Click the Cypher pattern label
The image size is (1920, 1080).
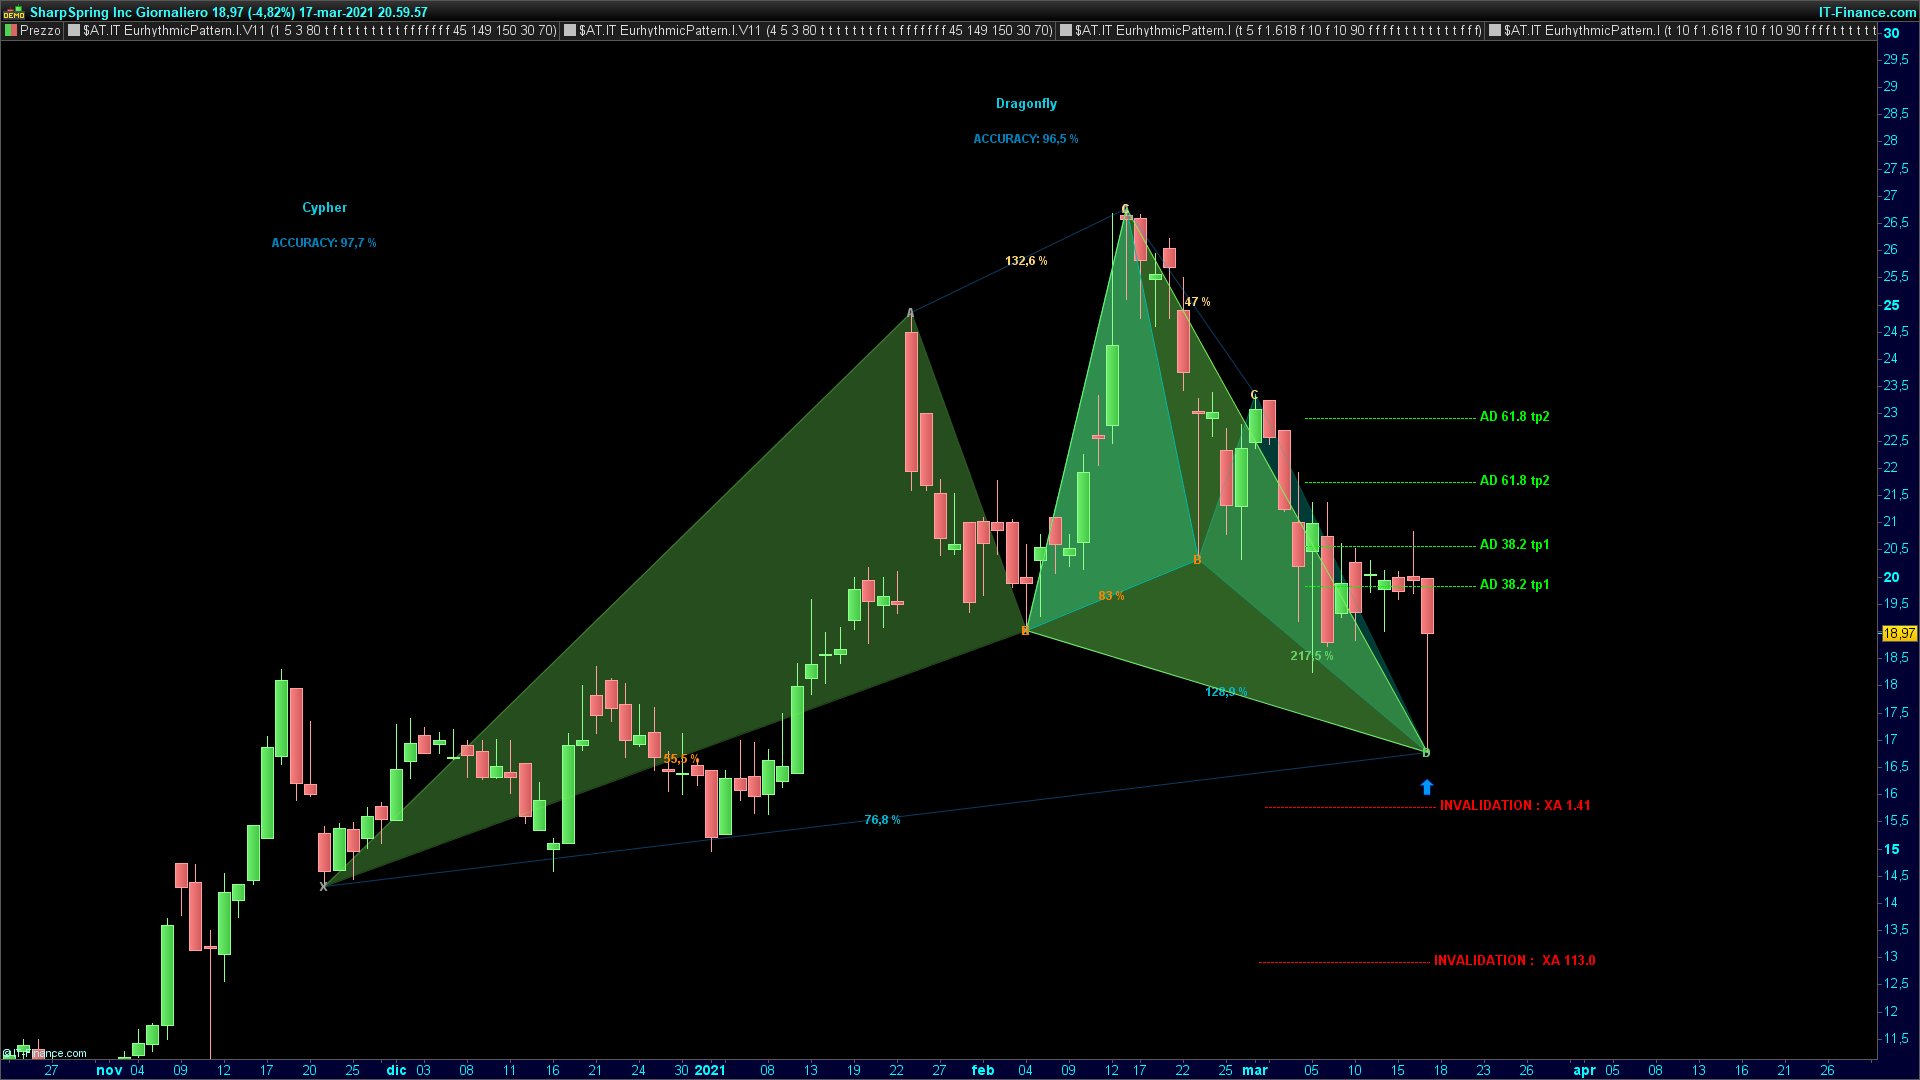(324, 208)
